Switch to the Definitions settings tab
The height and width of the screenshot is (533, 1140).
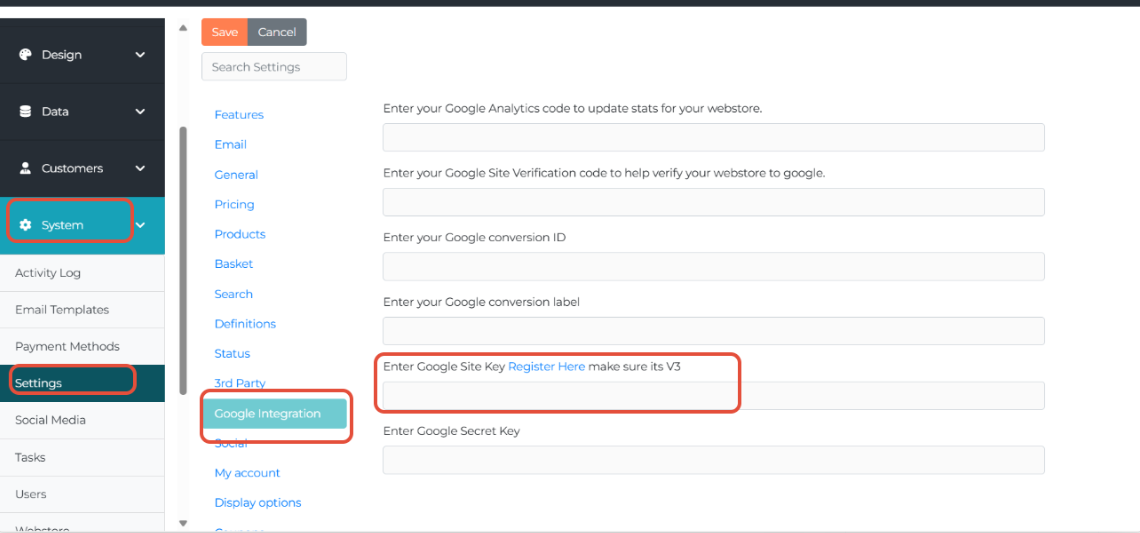[245, 324]
